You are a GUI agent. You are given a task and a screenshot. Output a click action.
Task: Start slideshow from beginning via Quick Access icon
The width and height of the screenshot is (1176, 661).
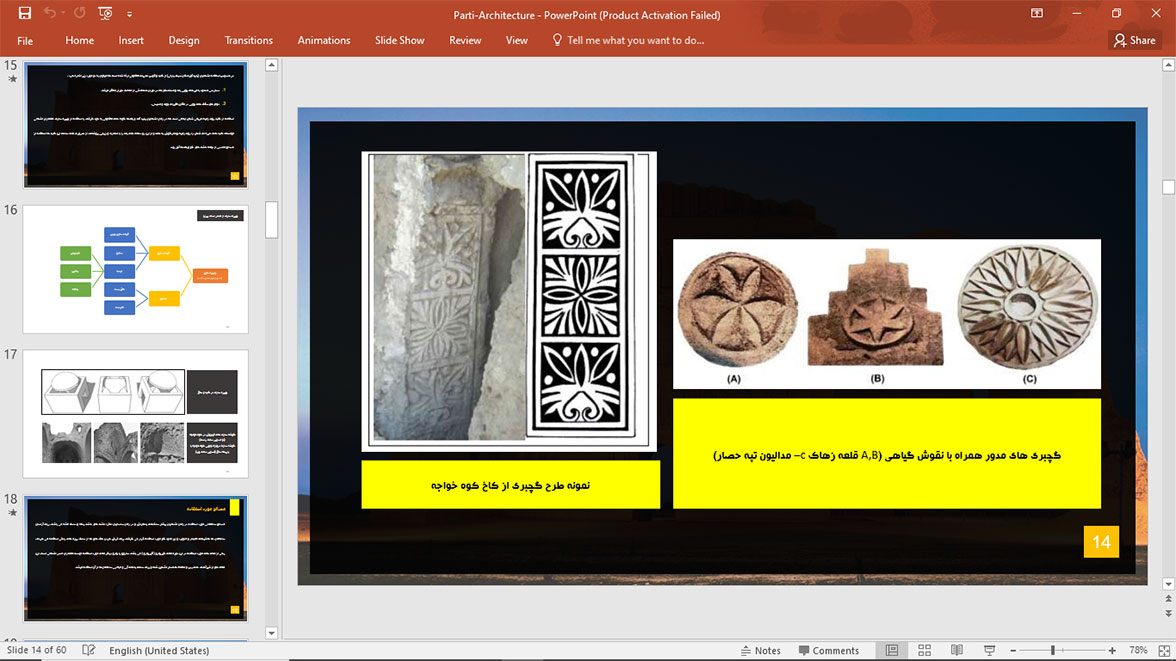point(105,14)
